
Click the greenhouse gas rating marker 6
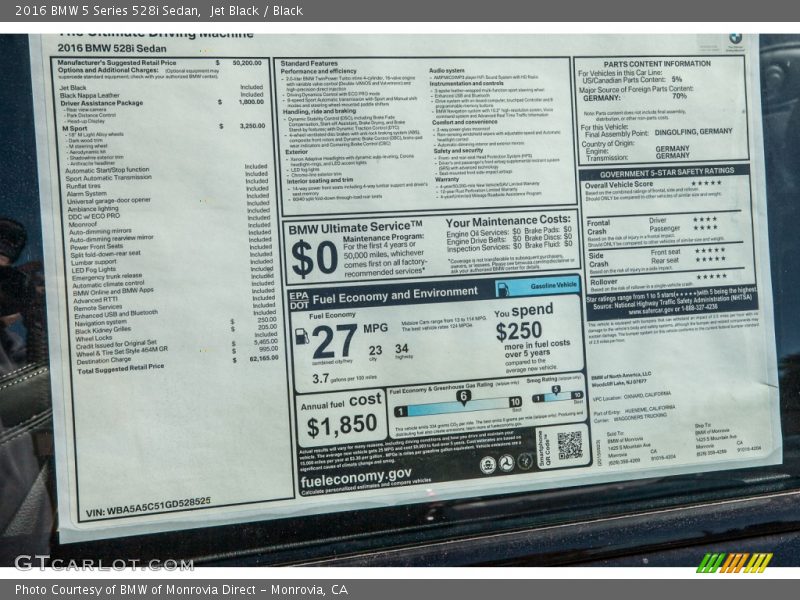[463, 397]
